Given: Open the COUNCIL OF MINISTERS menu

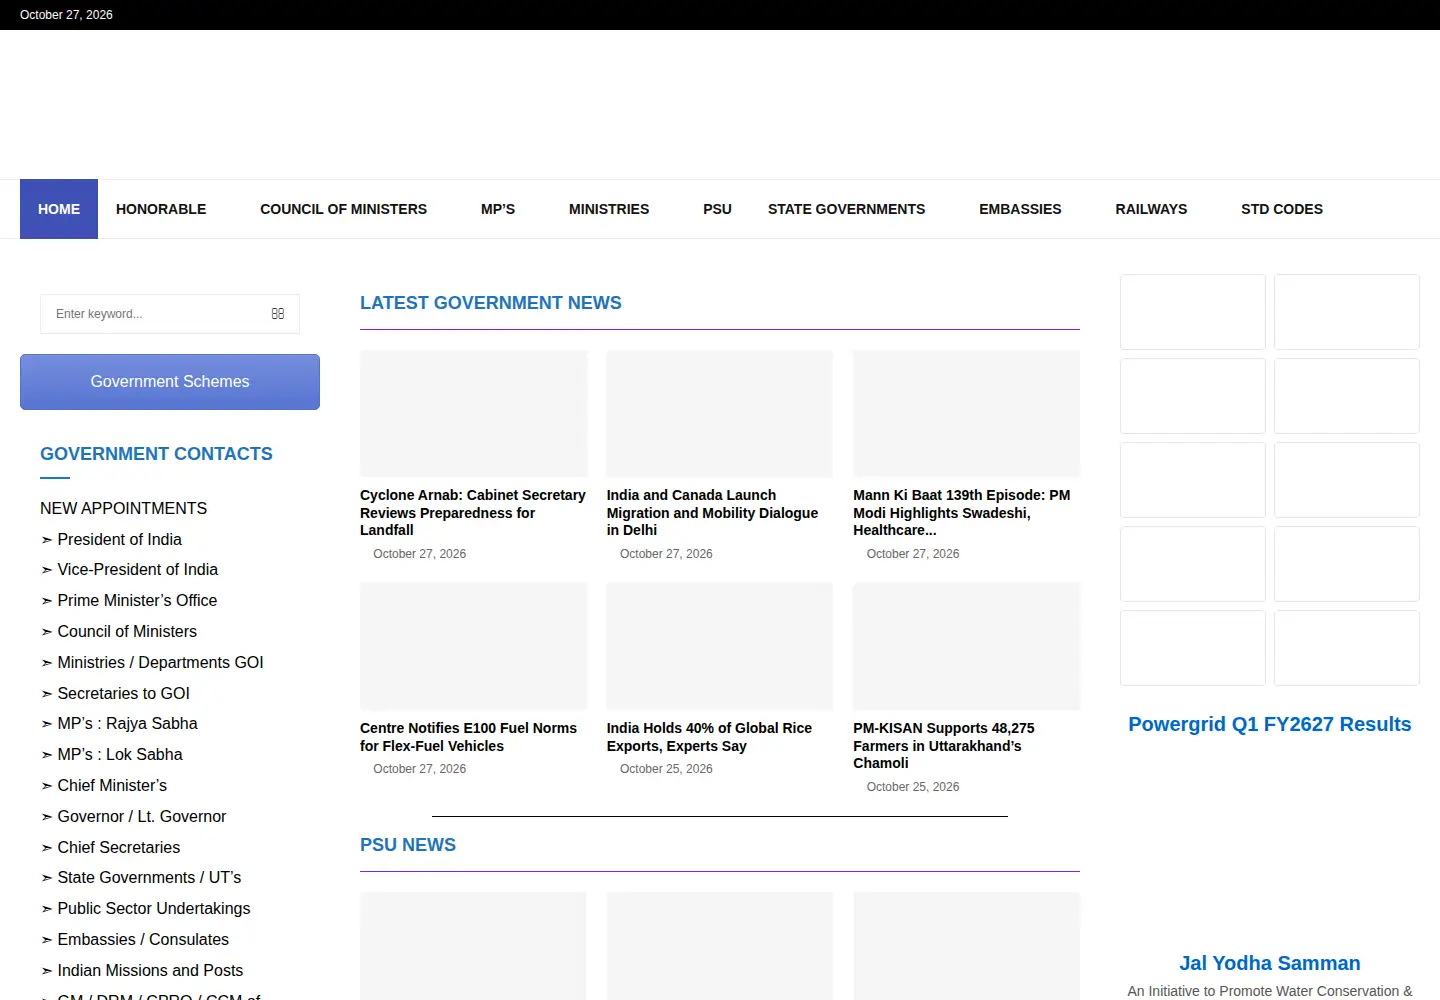Looking at the screenshot, I should pyautogui.click(x=343, y=209).
